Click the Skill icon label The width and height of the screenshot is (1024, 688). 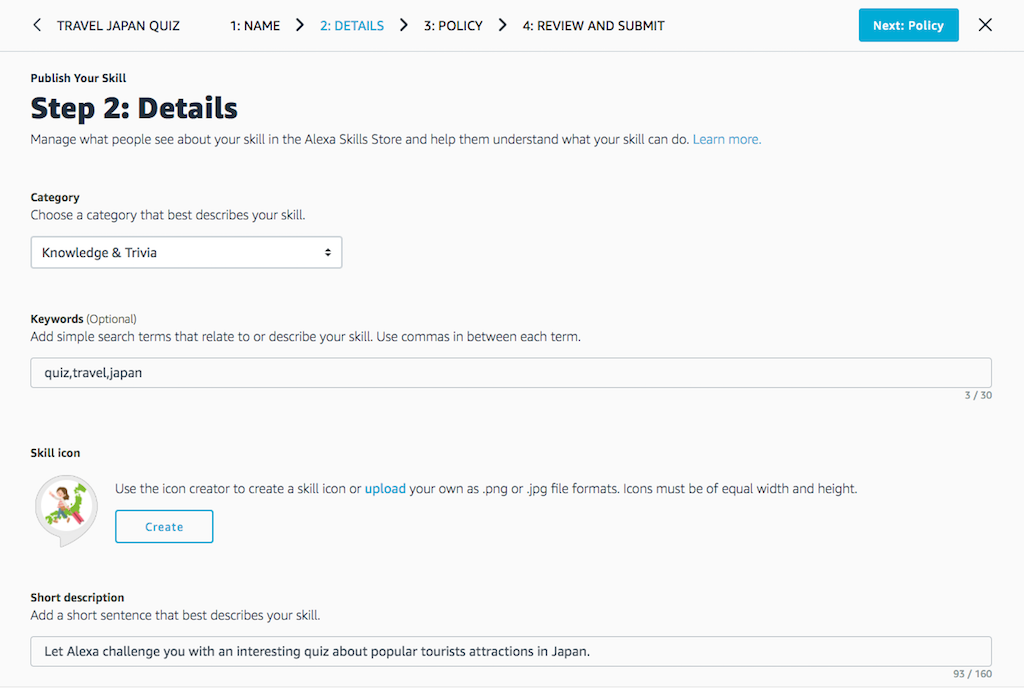[56, 452]
